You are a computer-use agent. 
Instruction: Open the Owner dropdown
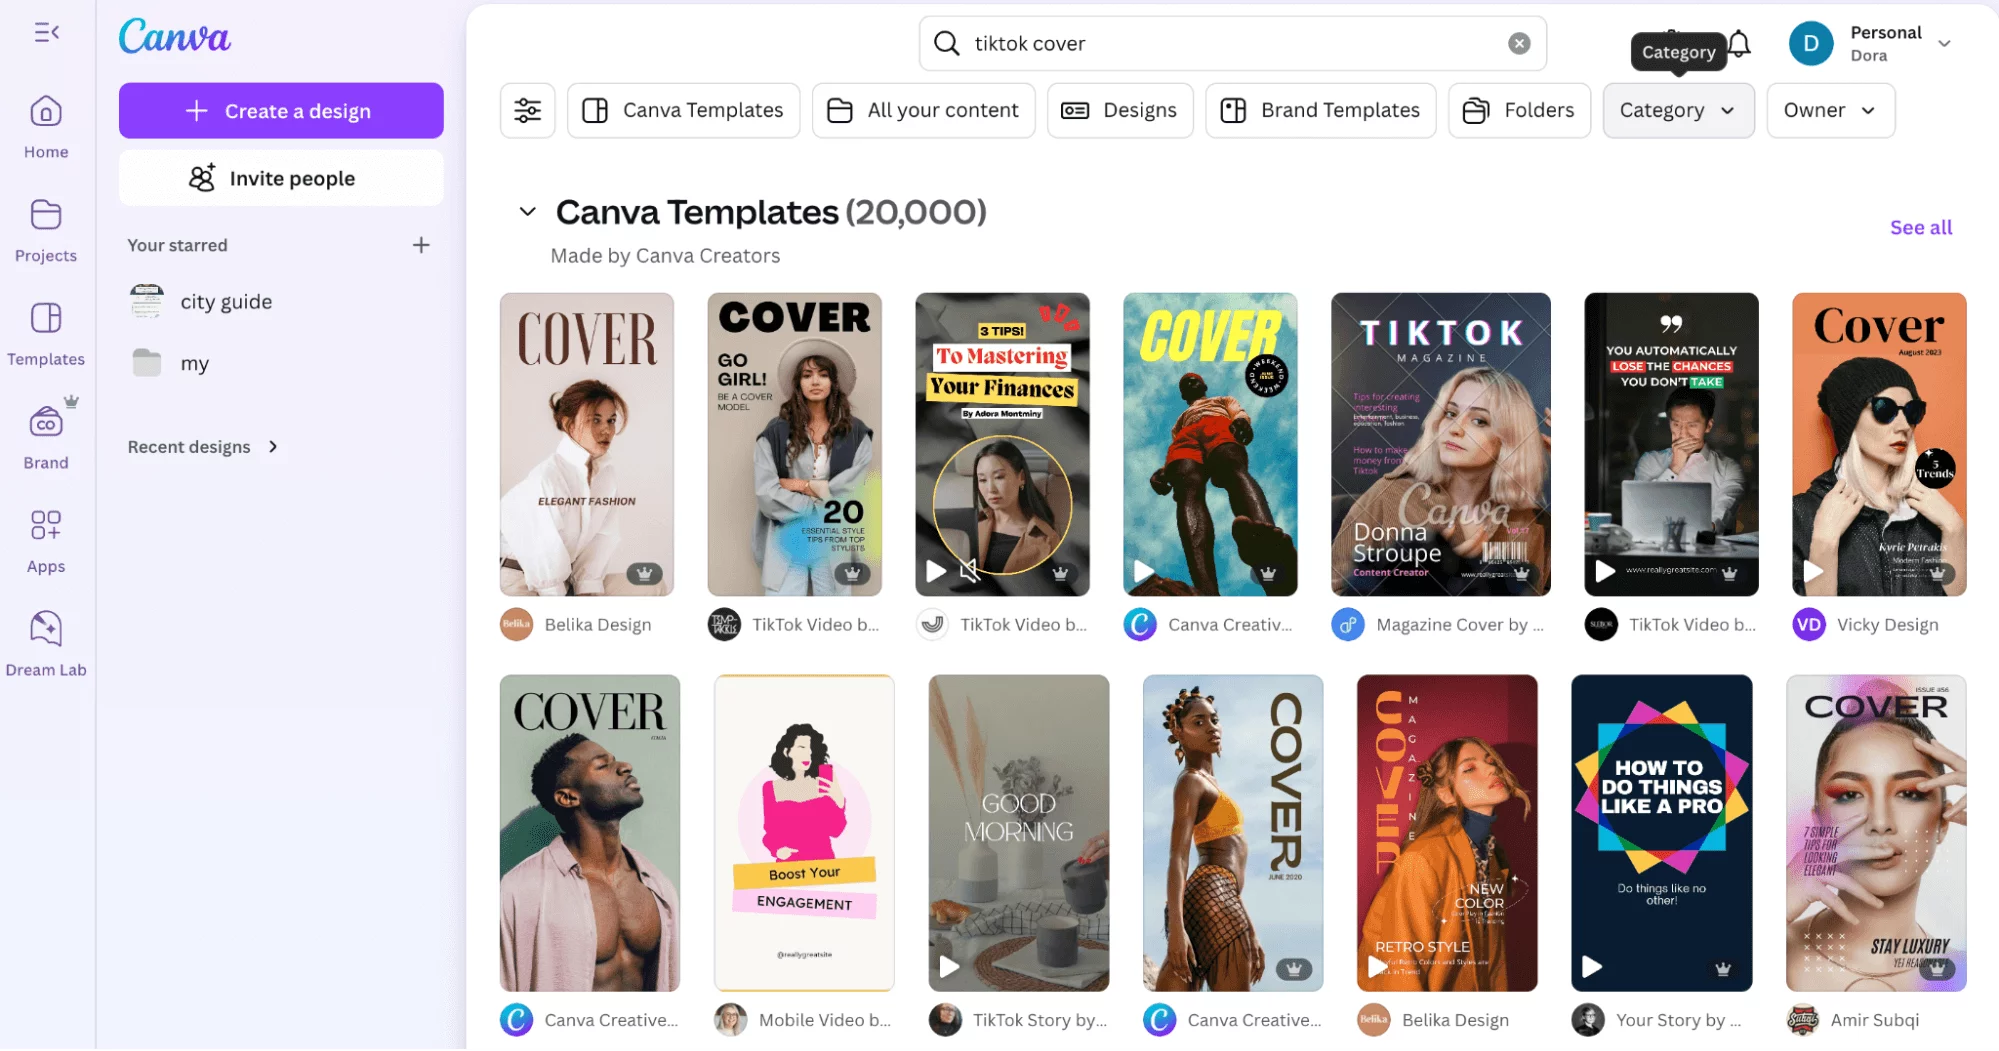[x=1830, y=110]
